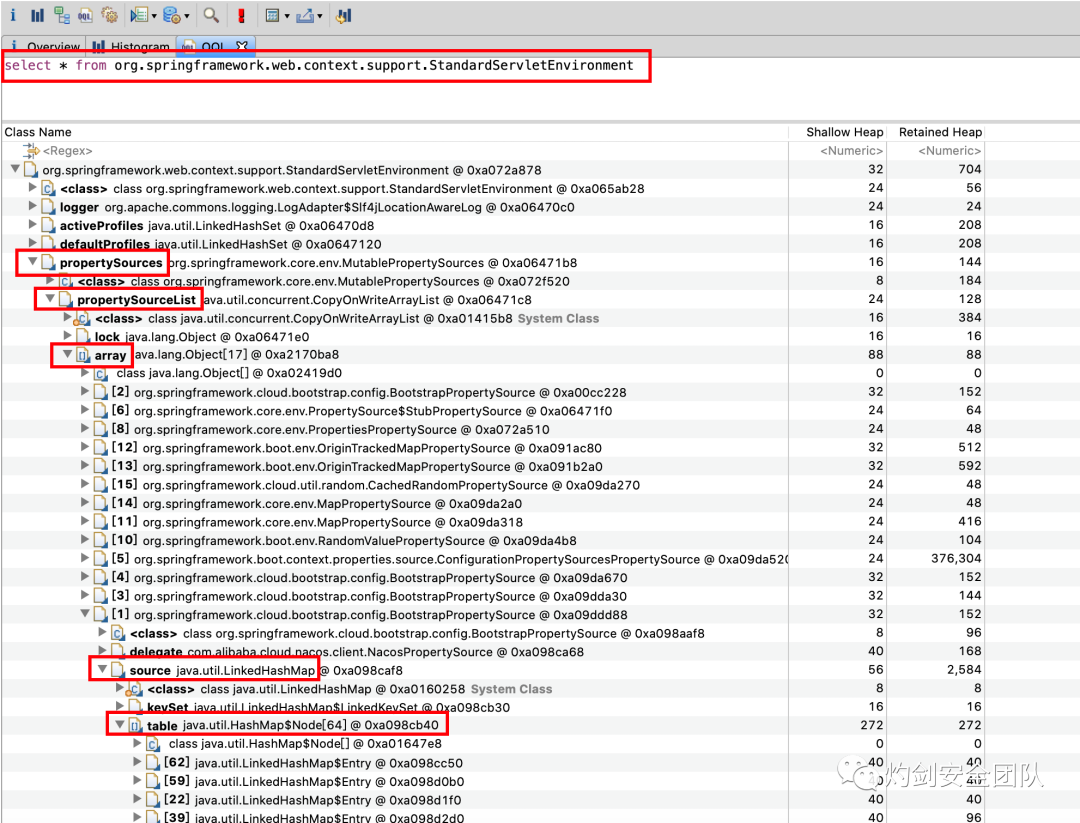
Task: Select the defaultProfiles LinkedHashSet object icon
Action: coord(48,244)
